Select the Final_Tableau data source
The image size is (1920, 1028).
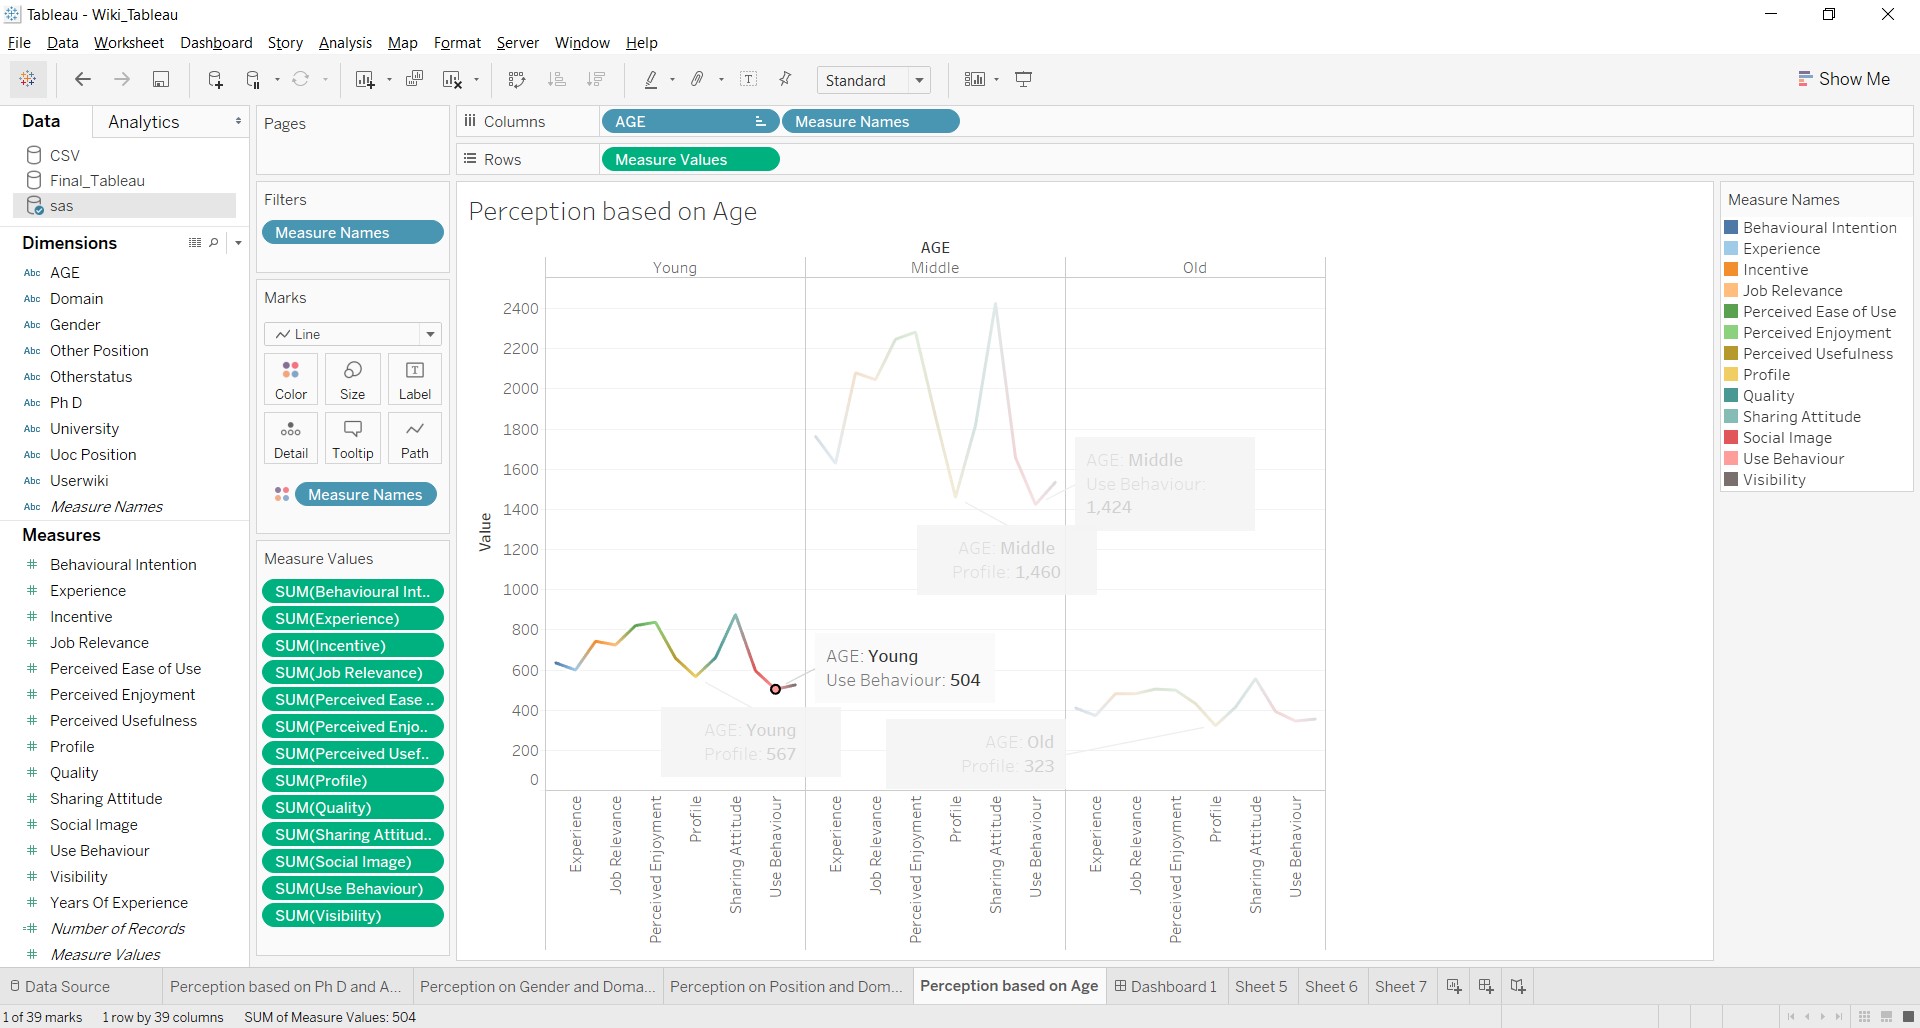point(97,181)
